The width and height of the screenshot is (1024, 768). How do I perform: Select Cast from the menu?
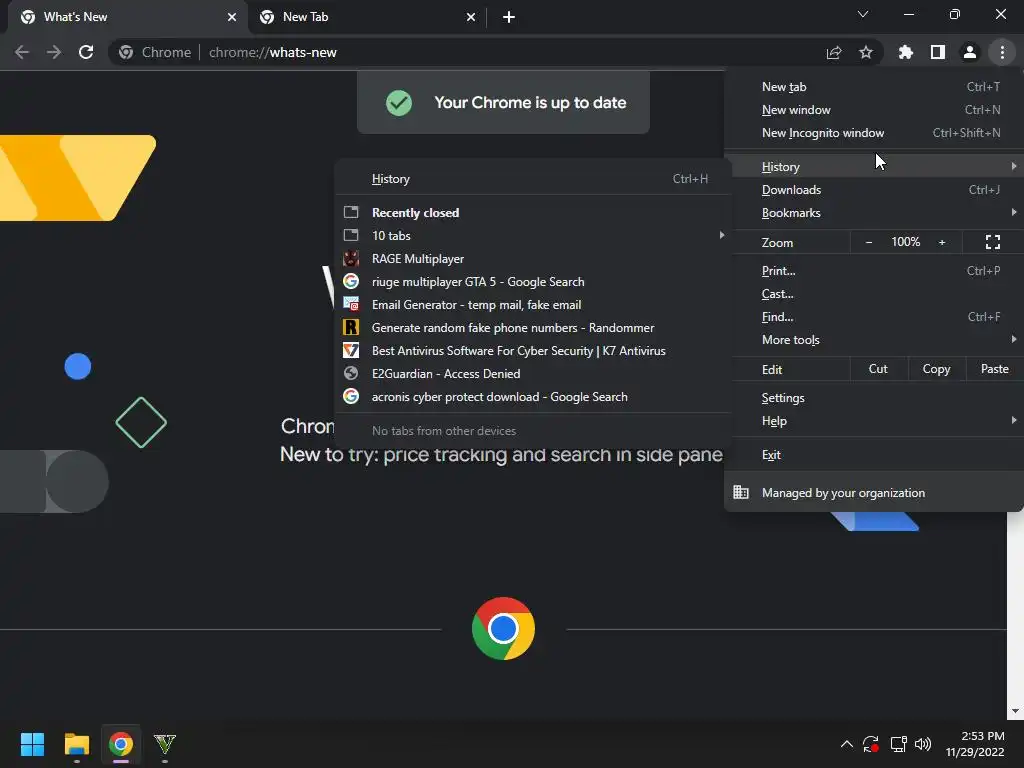pos(874,294)
